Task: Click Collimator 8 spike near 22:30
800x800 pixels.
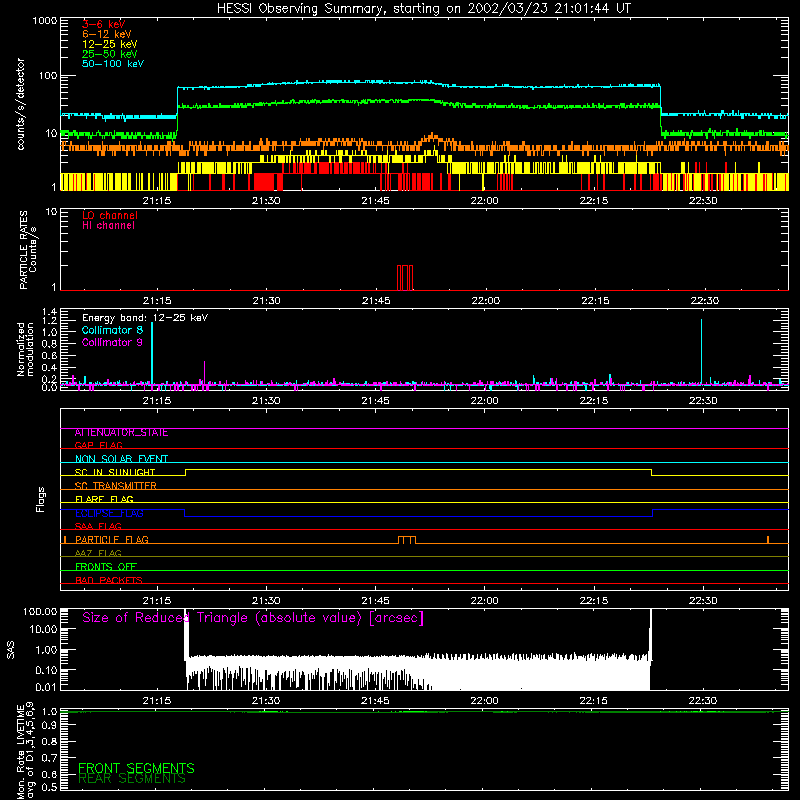Action: [x=701, y=351]
